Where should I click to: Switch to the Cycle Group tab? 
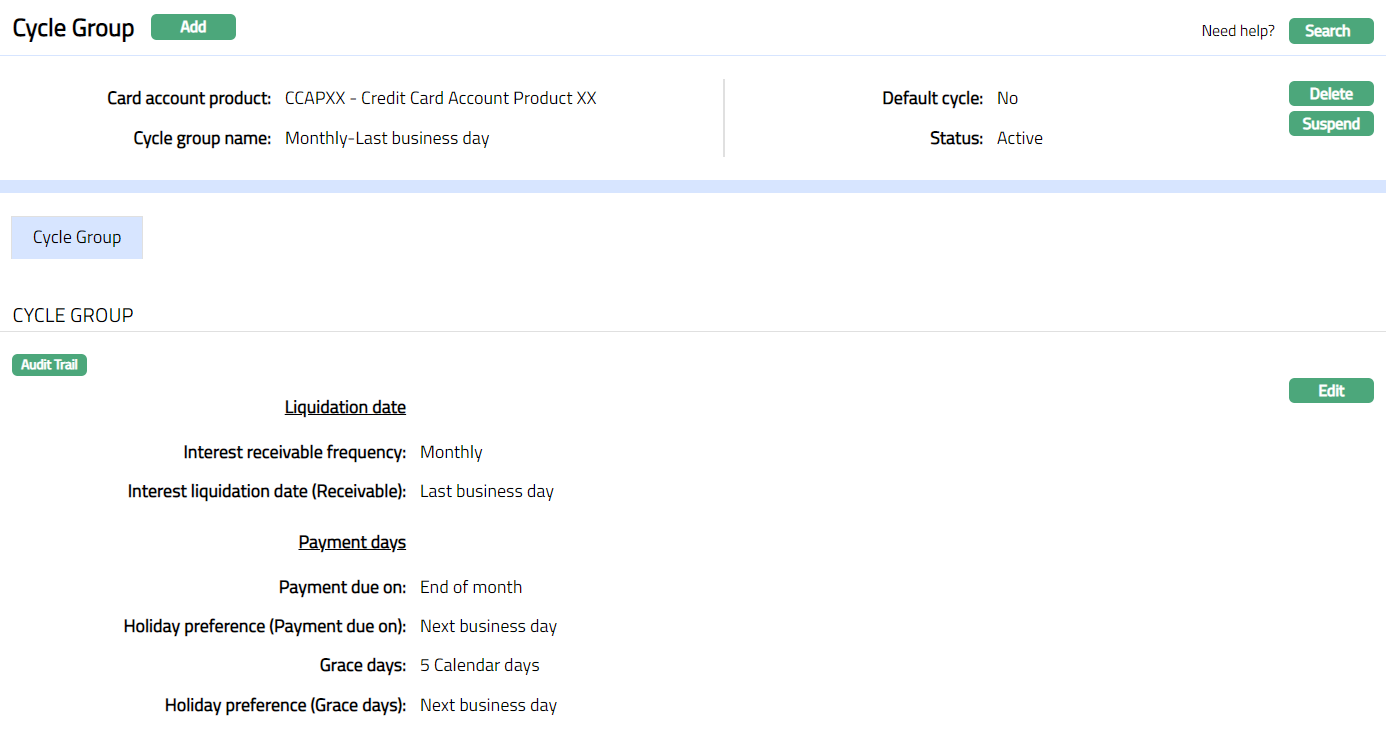tap(77, 238)
